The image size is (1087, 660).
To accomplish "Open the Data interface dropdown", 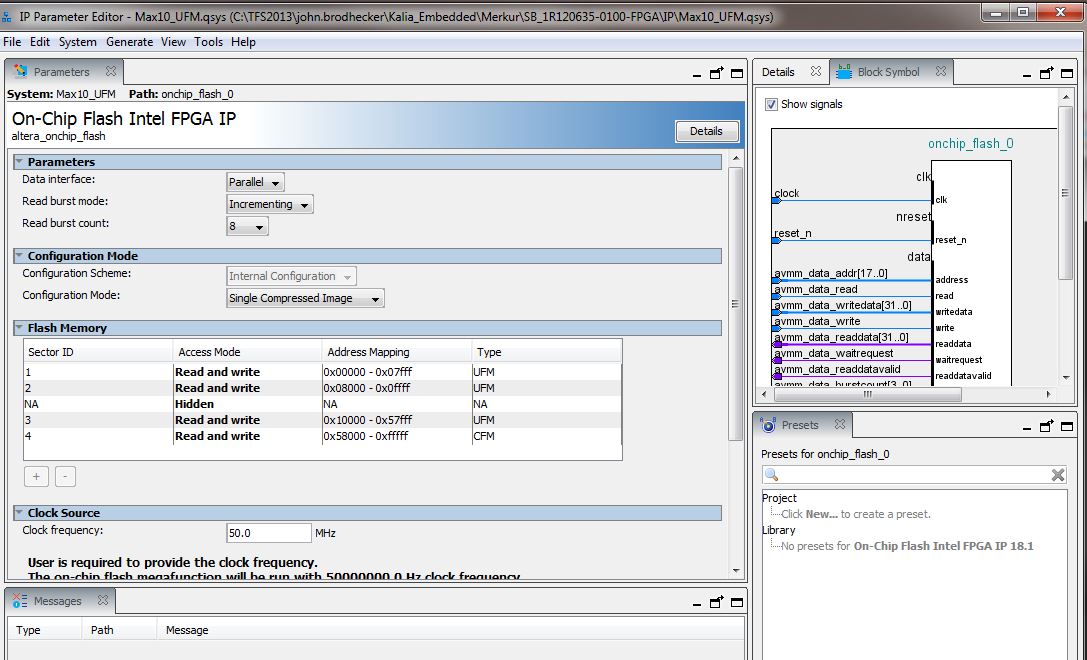I will [x=255, y=182].
